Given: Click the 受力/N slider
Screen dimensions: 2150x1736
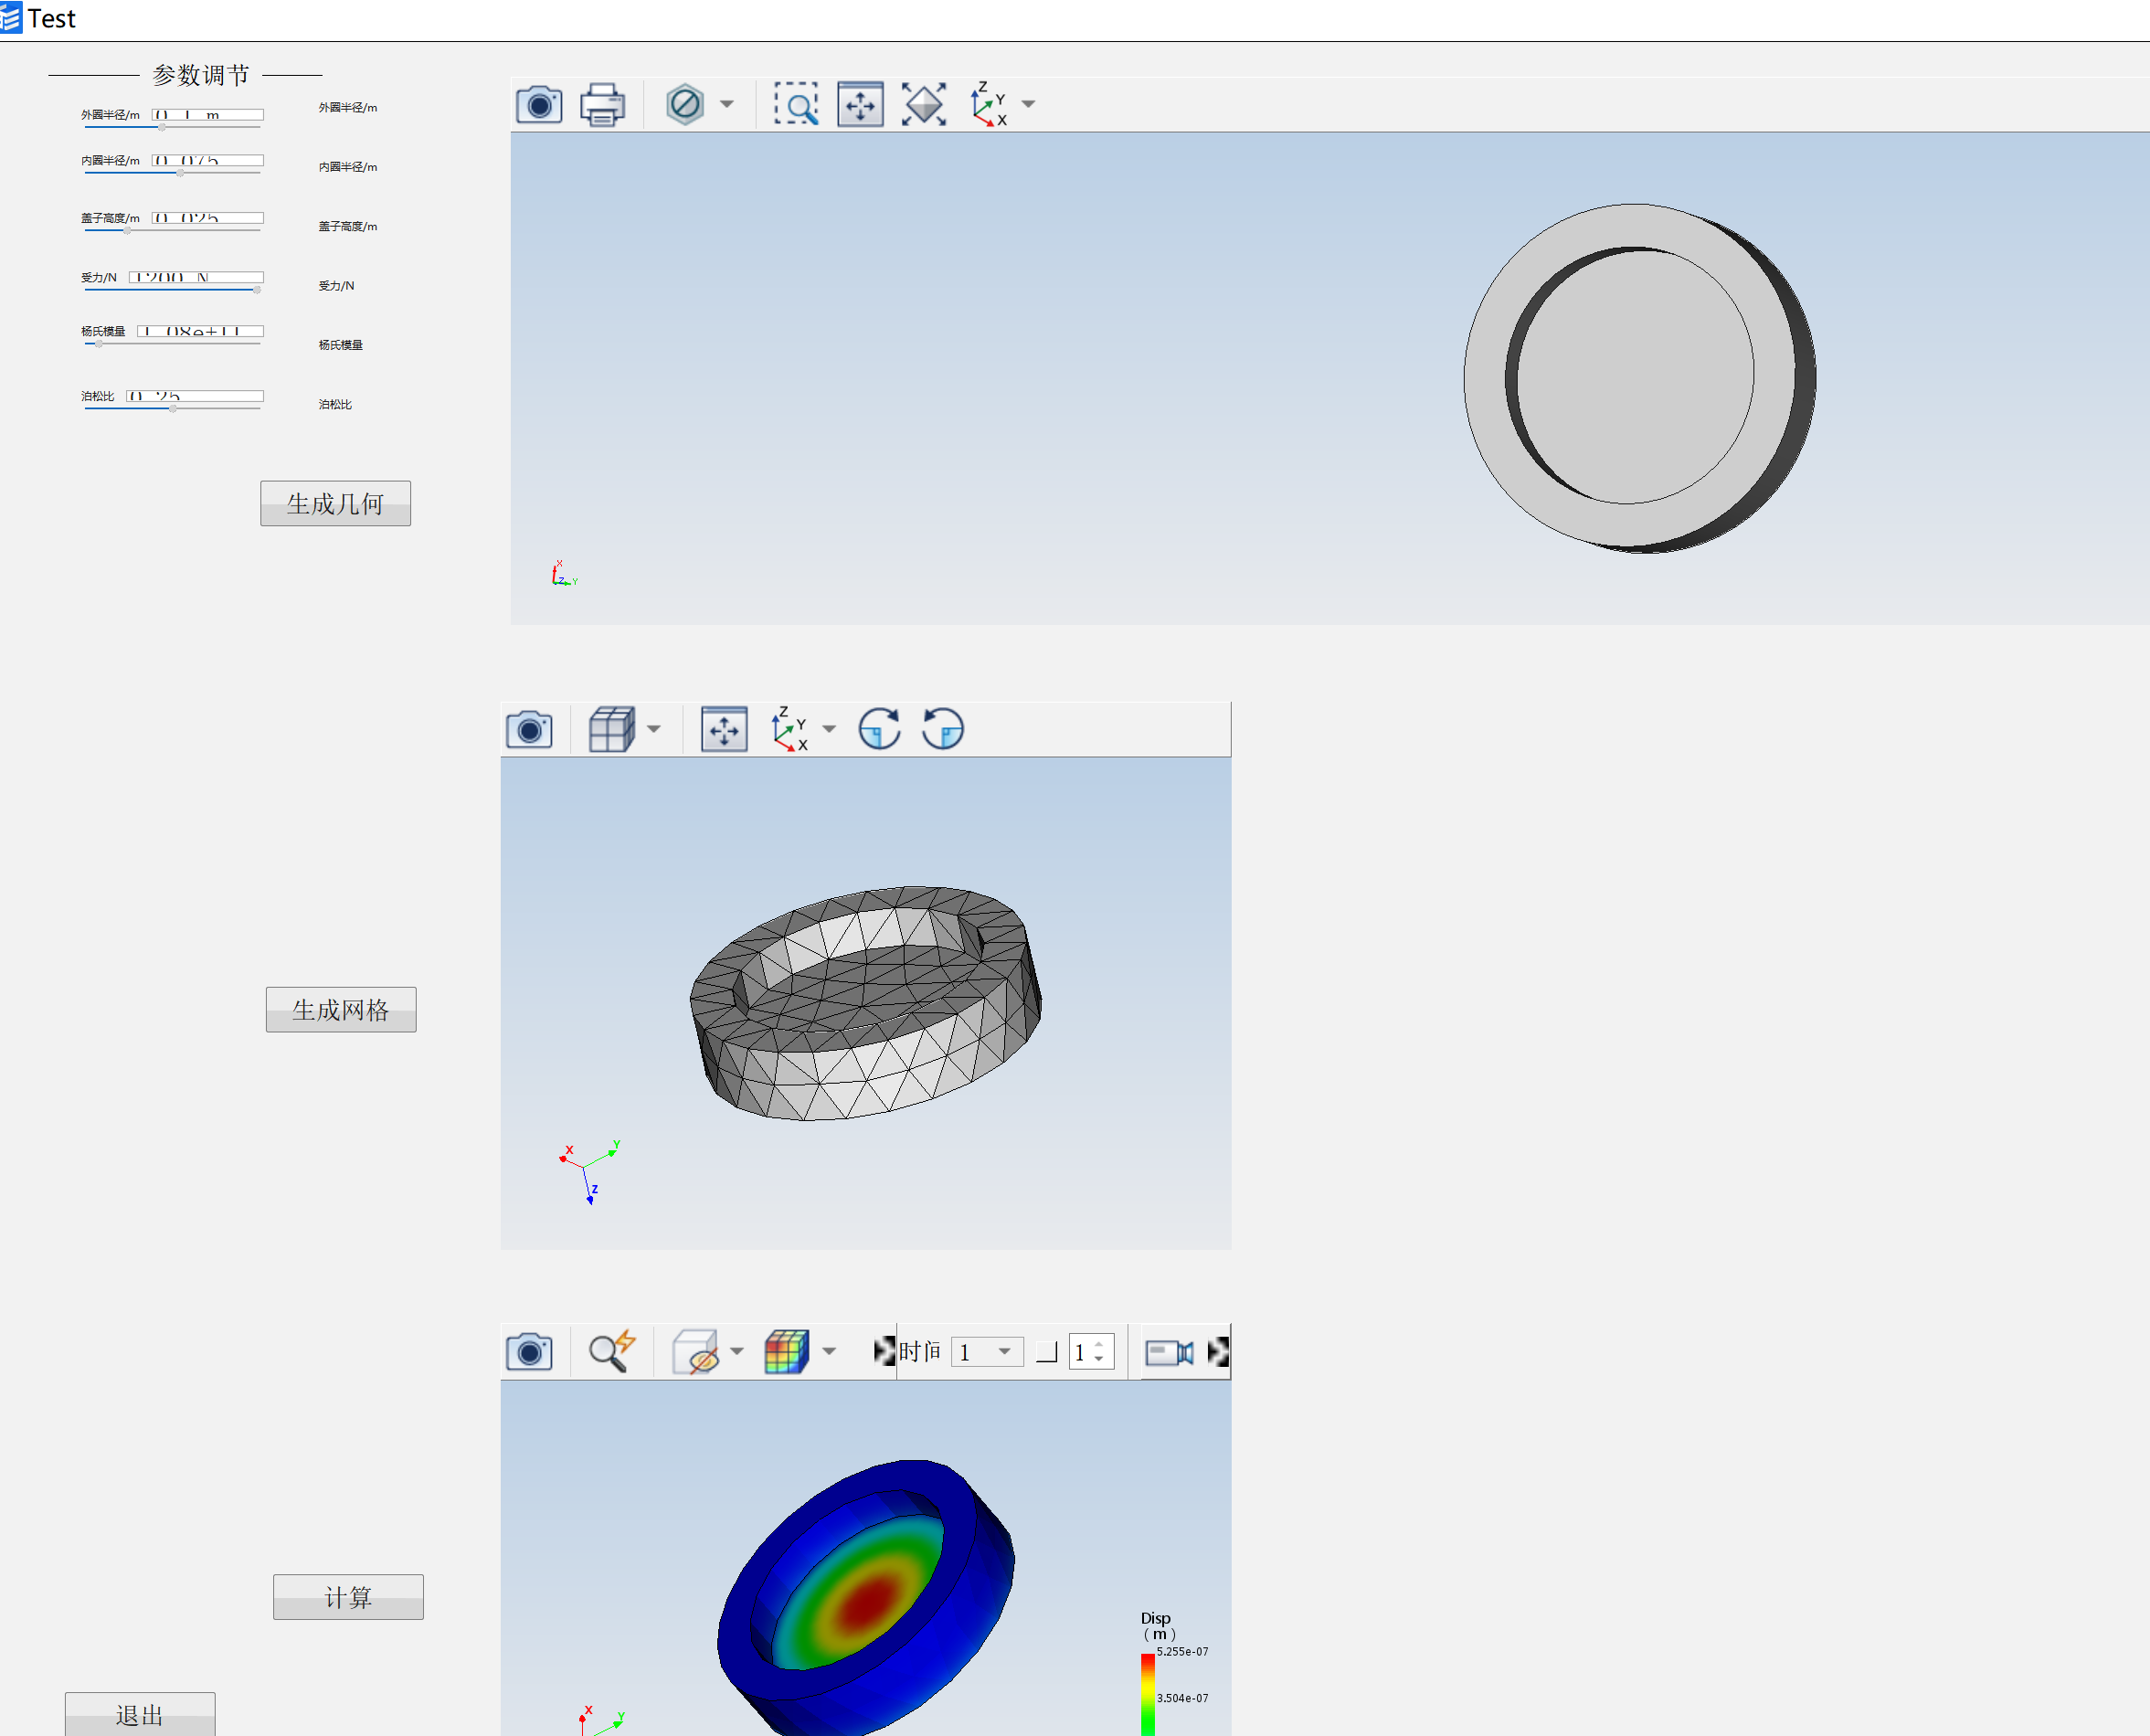Looking at the screenshot, I should point(173,289).
